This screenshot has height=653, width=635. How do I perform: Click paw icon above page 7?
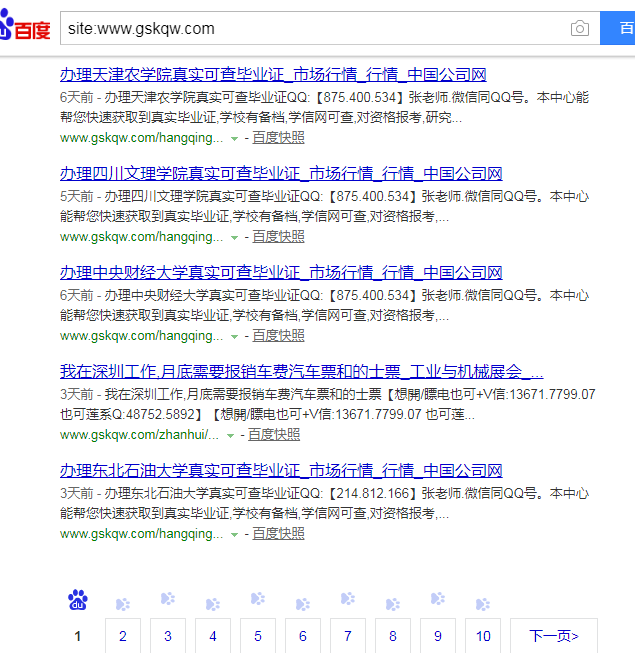[x=348, y=599]
